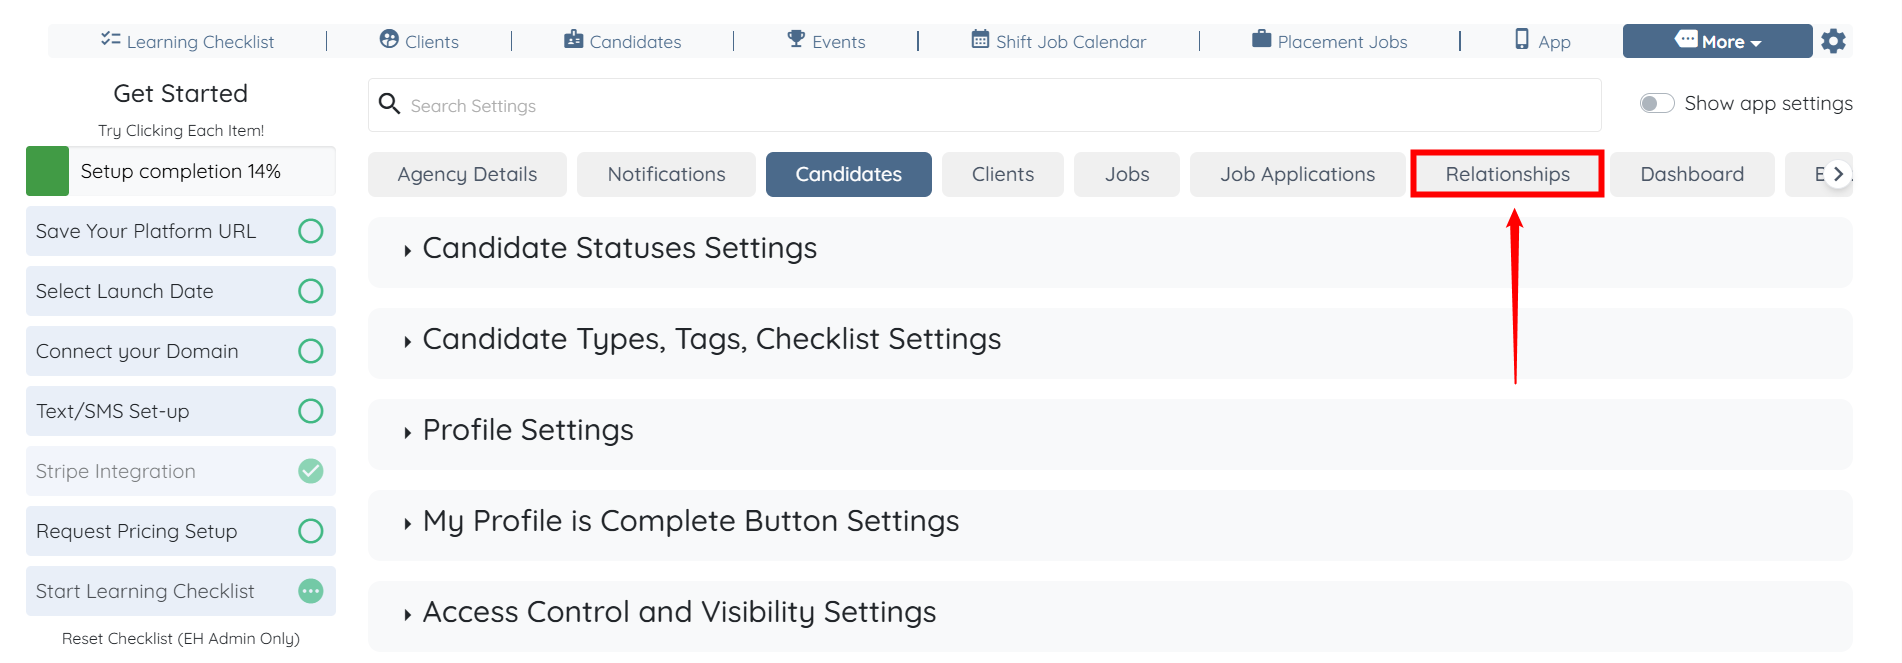Expand Candidate Statuses Settings section

[620, 249]
